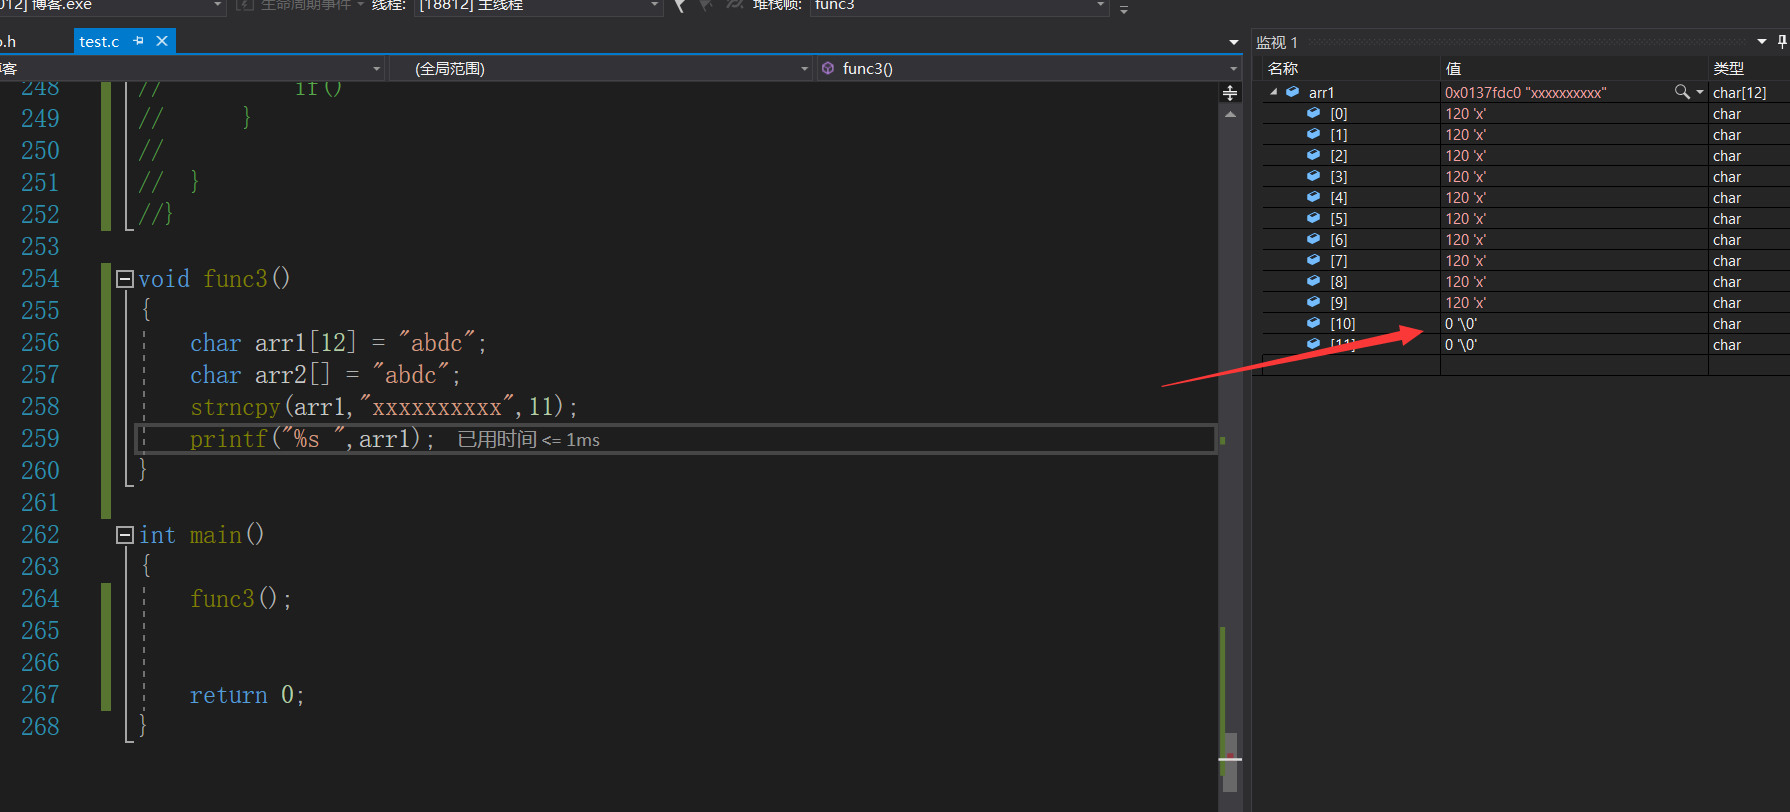Viewport: 1790px width, 812px height.
Task: Click the editor vertical scrollbar thumb
Action: point(1230,762)
